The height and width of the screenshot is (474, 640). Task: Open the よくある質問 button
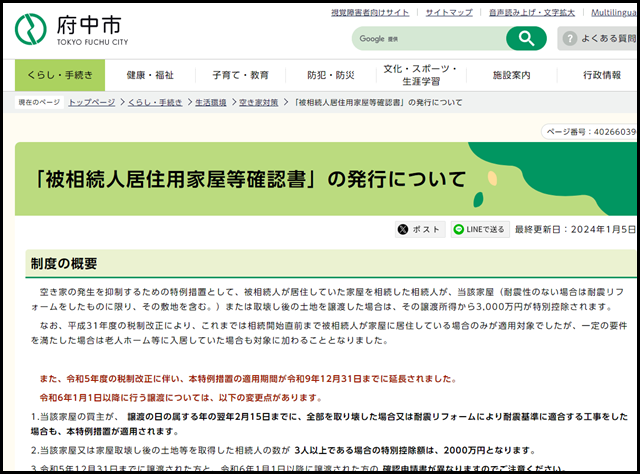[x=598, y=38]
